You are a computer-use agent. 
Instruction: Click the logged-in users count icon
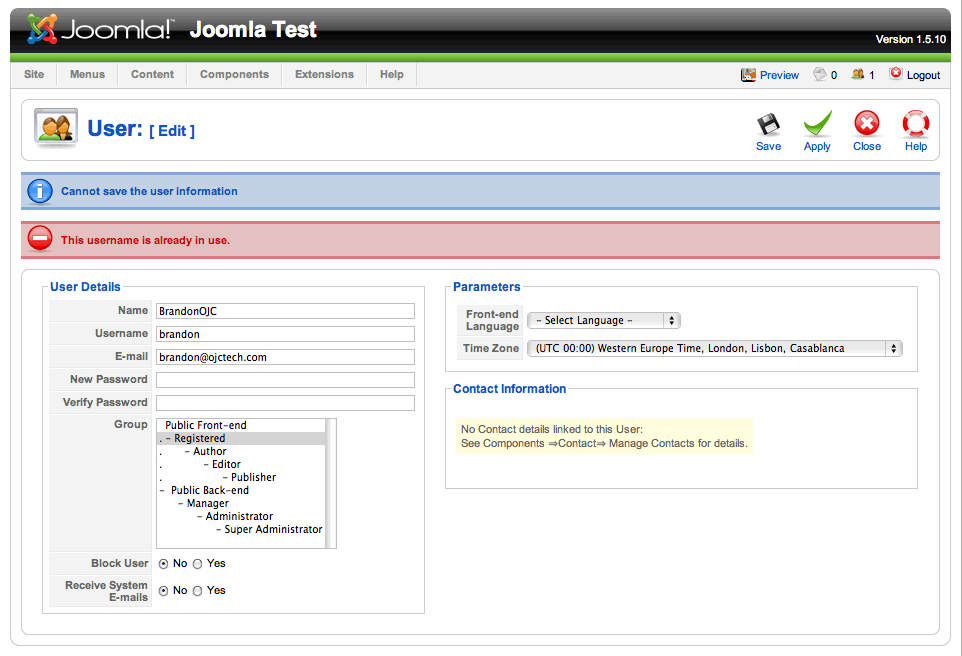[x=858, y=74]
